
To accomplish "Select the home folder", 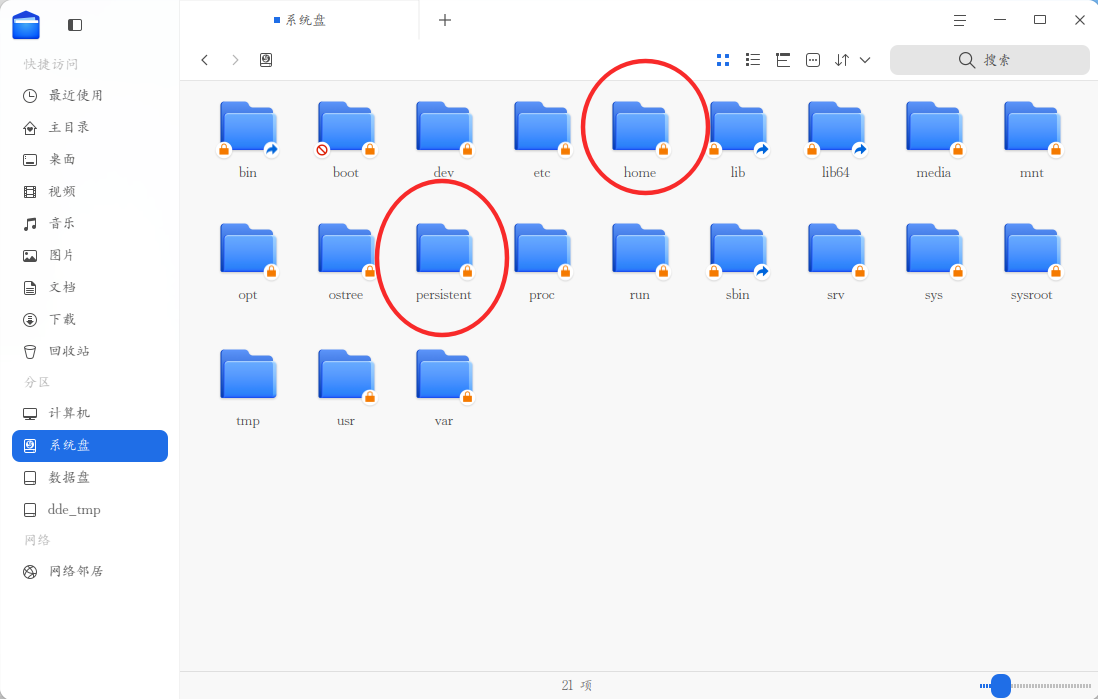I will (x=640, y=140).
